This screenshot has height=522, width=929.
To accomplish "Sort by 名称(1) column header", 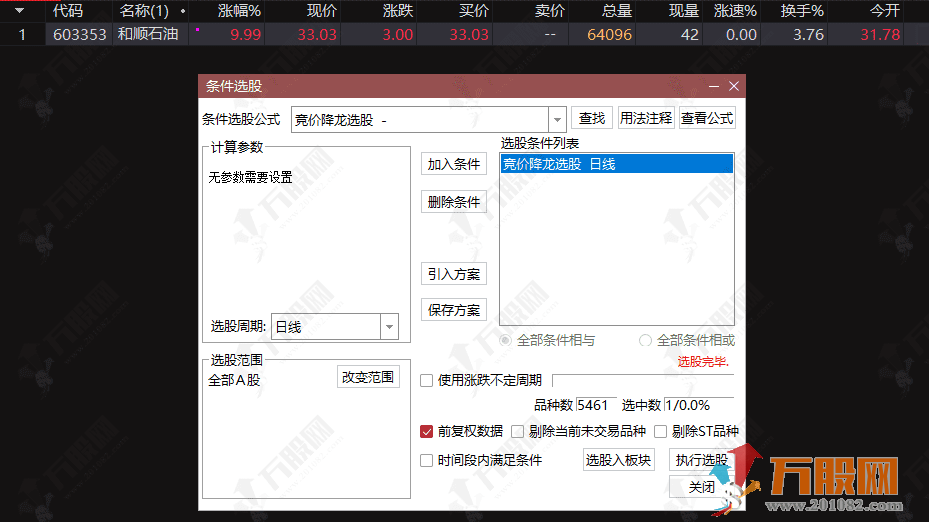I will pos(144,11).
